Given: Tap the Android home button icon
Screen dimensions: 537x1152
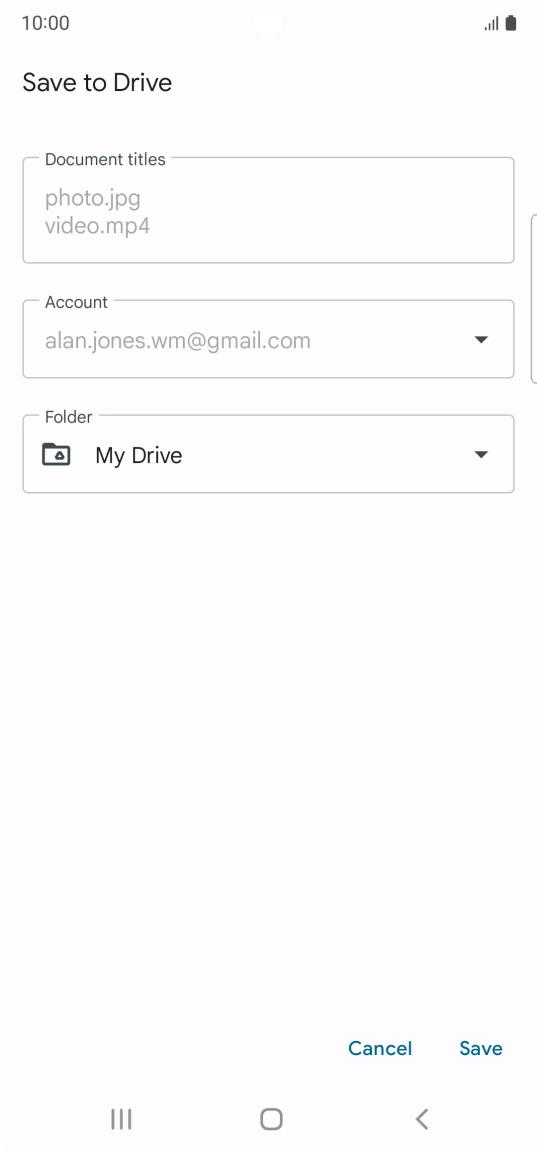Looking at the screenshot, I should pyautogui.click(x=271, y=1119).
